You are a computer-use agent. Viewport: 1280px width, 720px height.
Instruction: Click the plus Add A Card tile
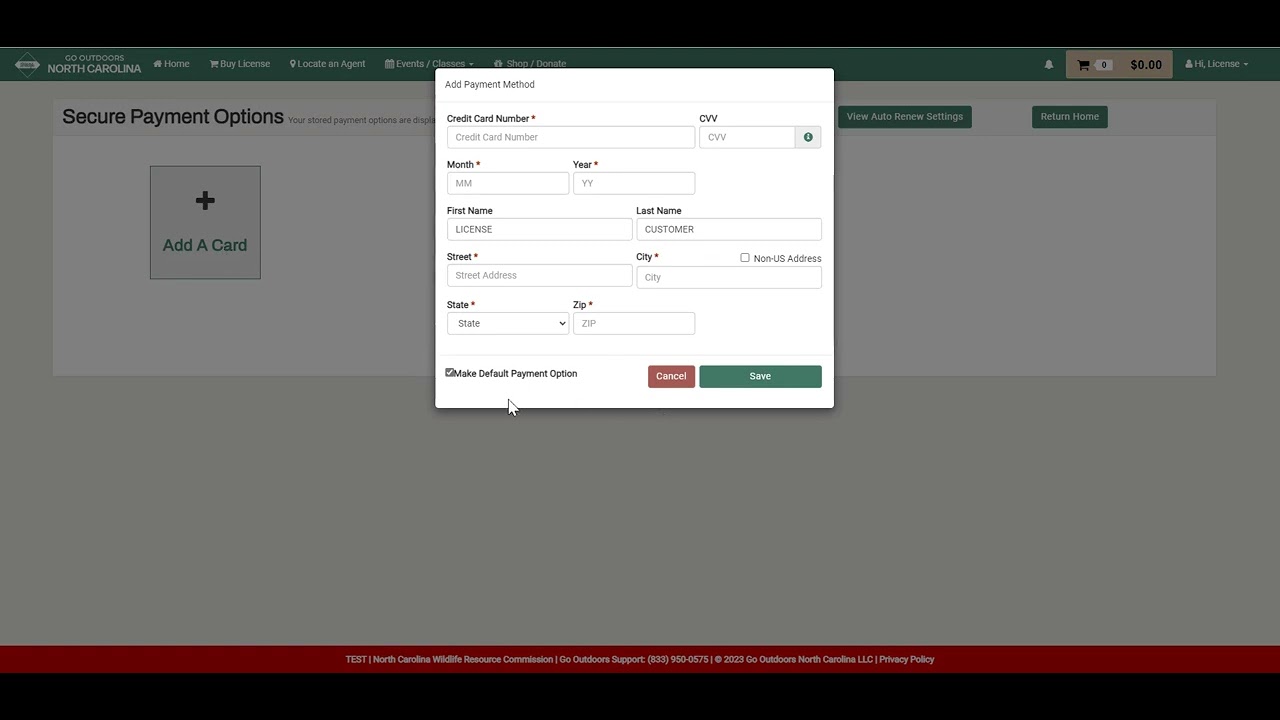click(x=205, y=222)
